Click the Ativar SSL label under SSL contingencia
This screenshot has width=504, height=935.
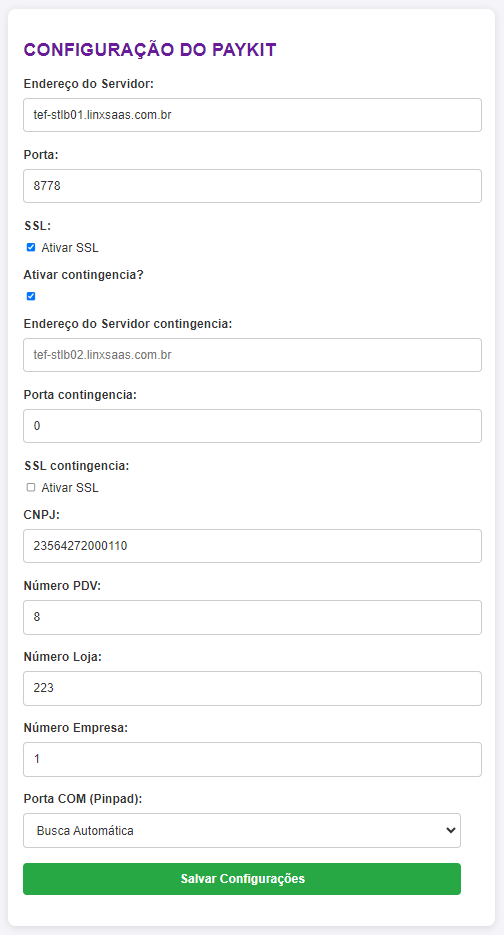click(70, 488)
